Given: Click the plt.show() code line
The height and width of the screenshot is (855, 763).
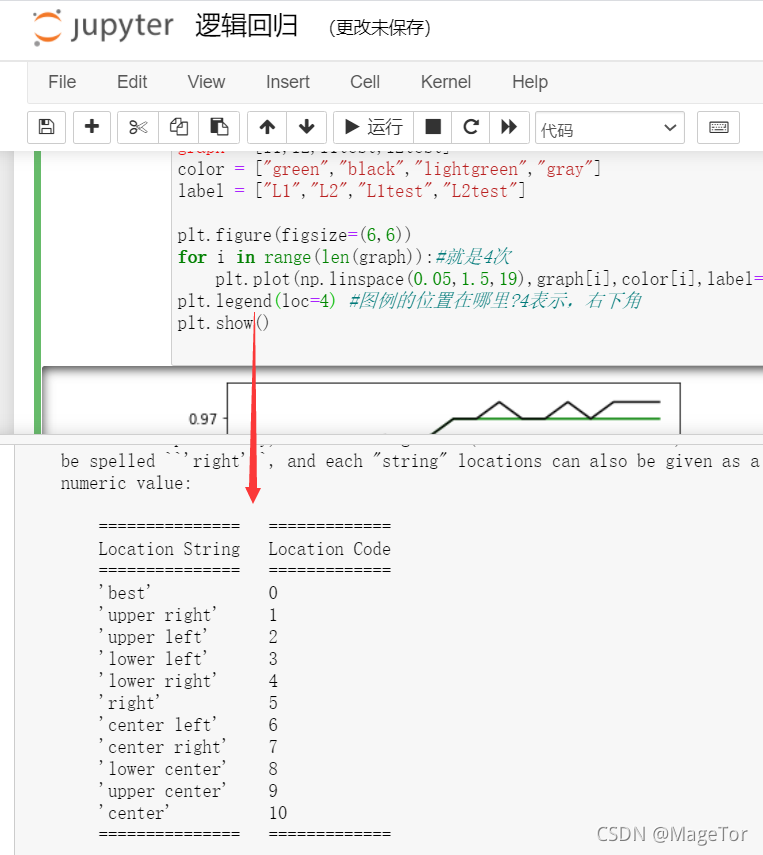Looking at the screenshot, I should 223,323.
